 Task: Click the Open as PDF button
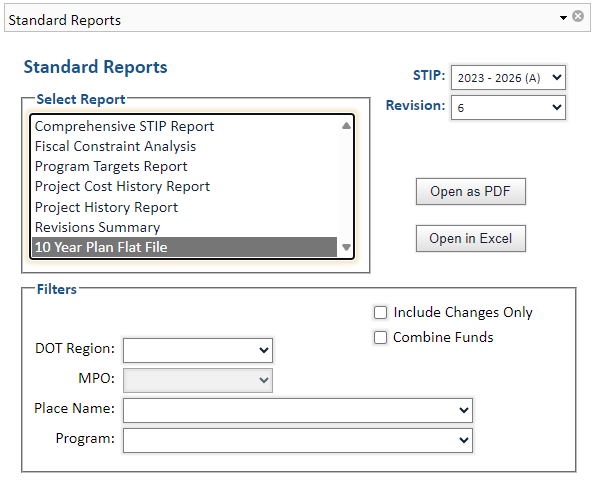(x=471, y=192)
